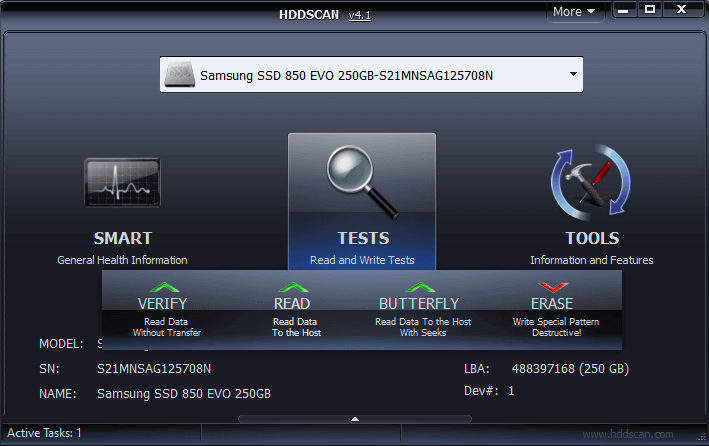This screenshot has width=709, height=446.
Task: Click NAME value Samsung SSD 850 EVO 250GB
Action: pos(184,394)
